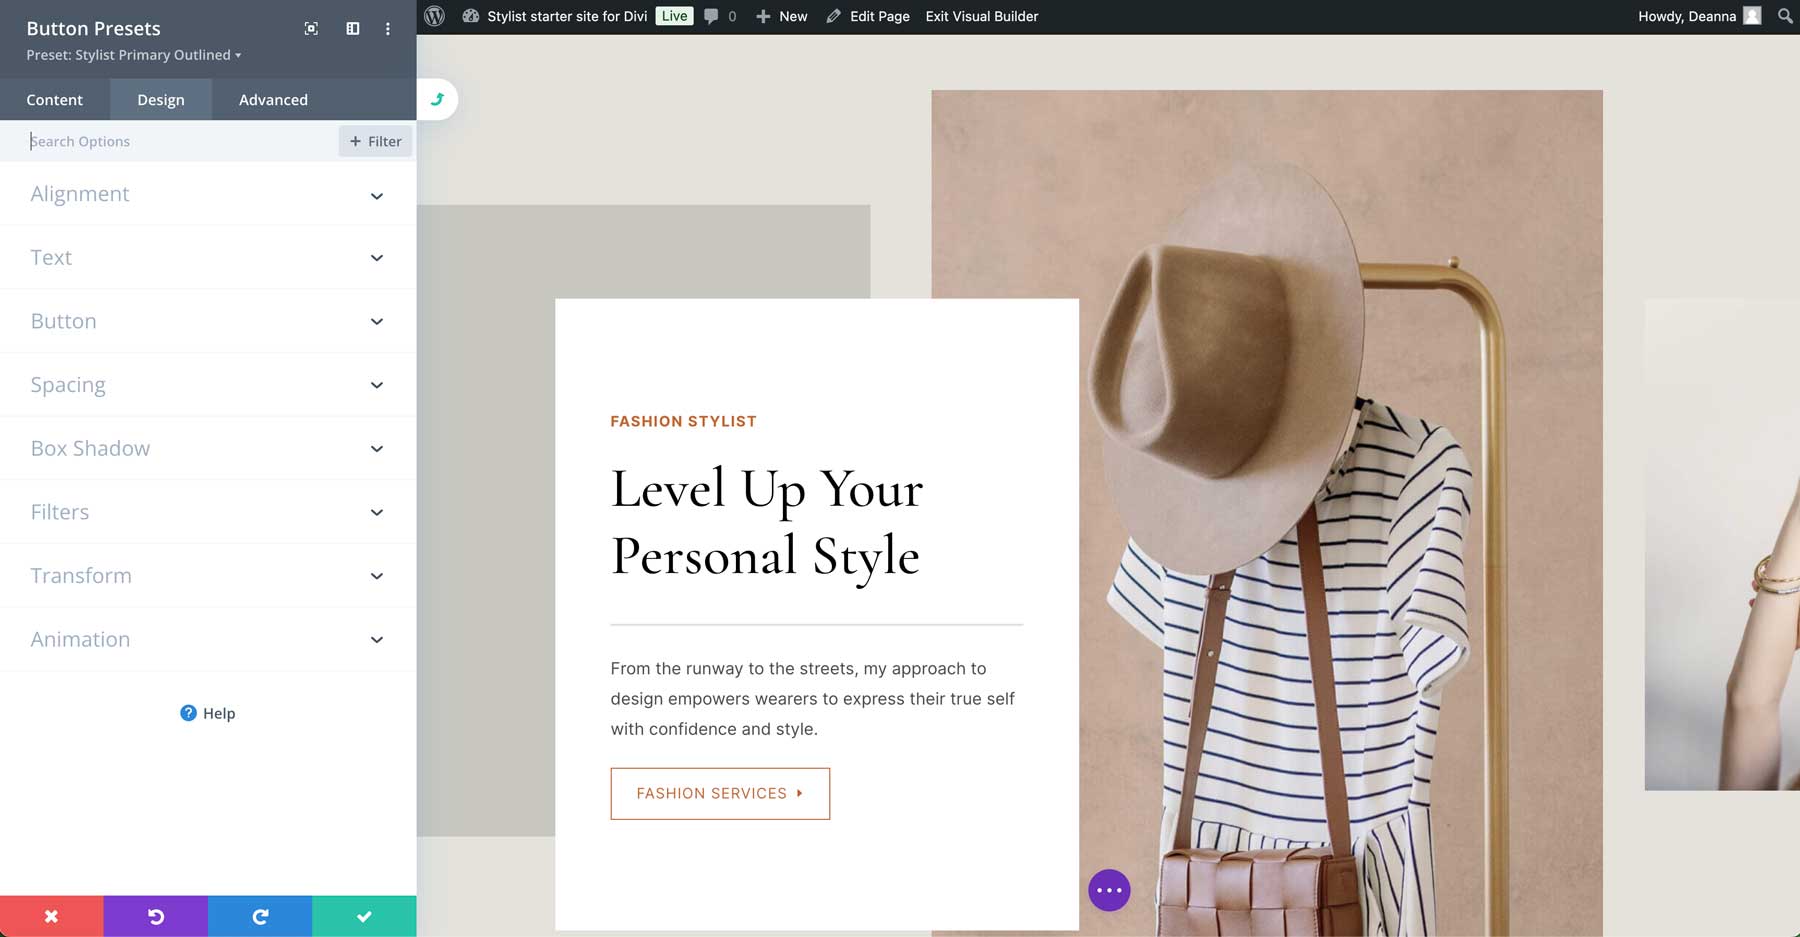This screenshot has width=1800, height=937.
Task: Click inside the Search Options field
Action: [x=150, y=140]
